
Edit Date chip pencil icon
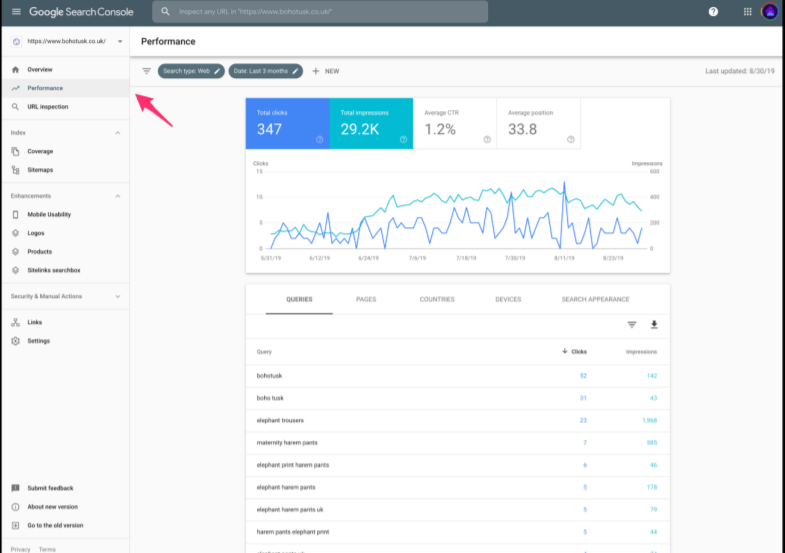pyautogui.click(x=295, y=71)
